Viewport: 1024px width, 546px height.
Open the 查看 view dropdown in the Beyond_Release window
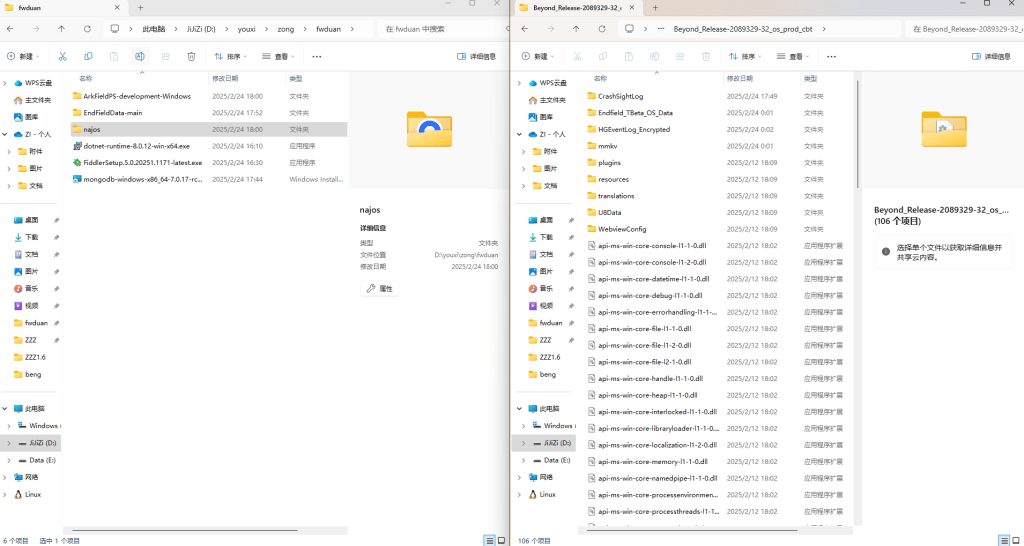coord(797,57)
